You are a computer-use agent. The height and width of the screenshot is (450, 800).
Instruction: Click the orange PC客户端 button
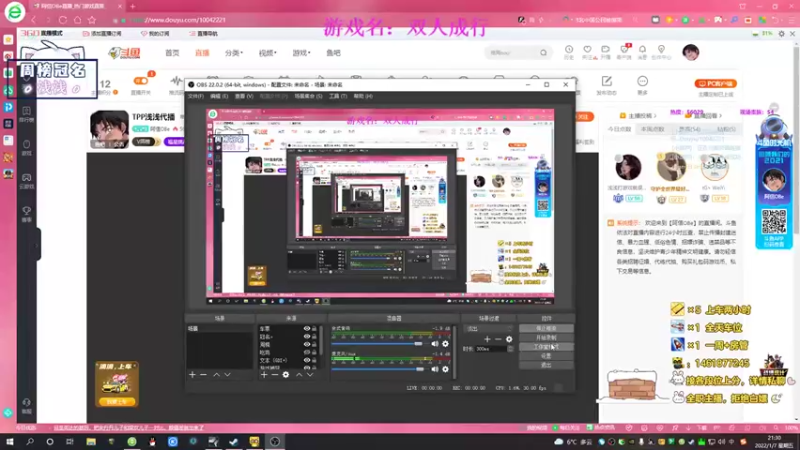click(x=715, y=83)
